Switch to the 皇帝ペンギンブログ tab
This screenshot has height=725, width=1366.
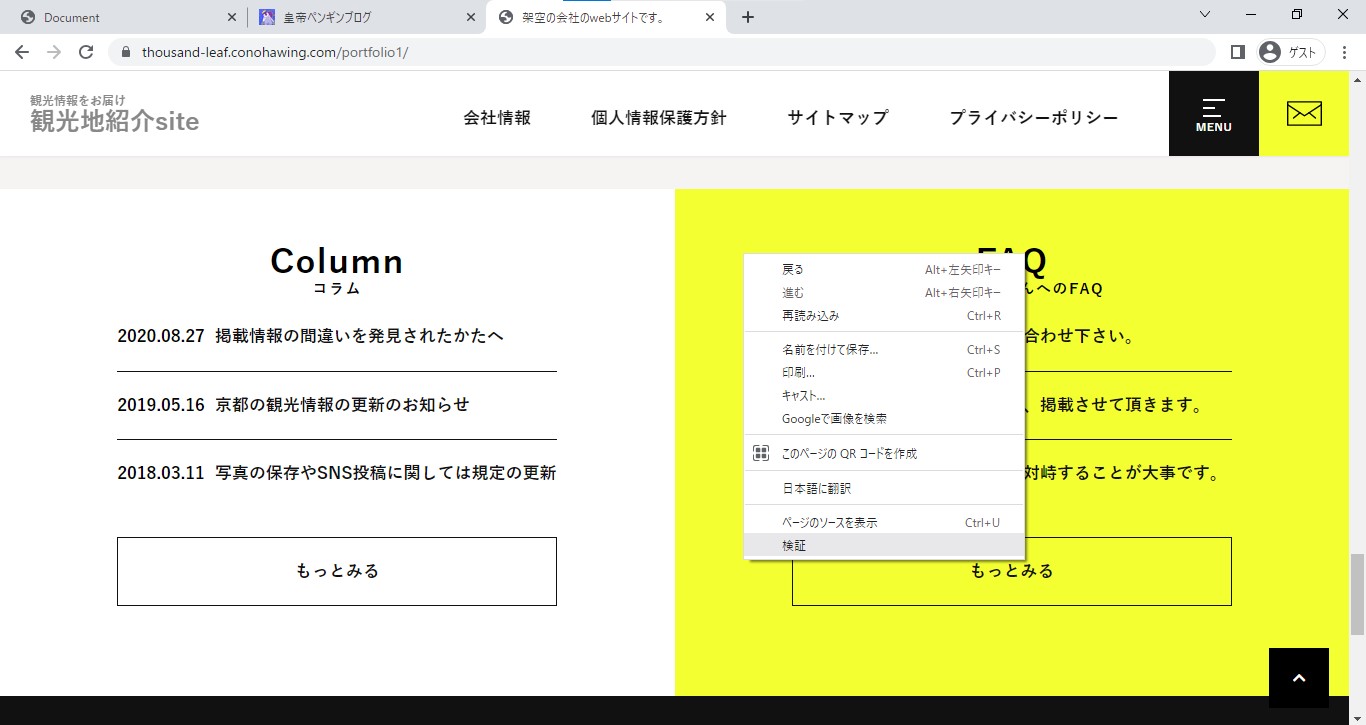click(366, 17)
